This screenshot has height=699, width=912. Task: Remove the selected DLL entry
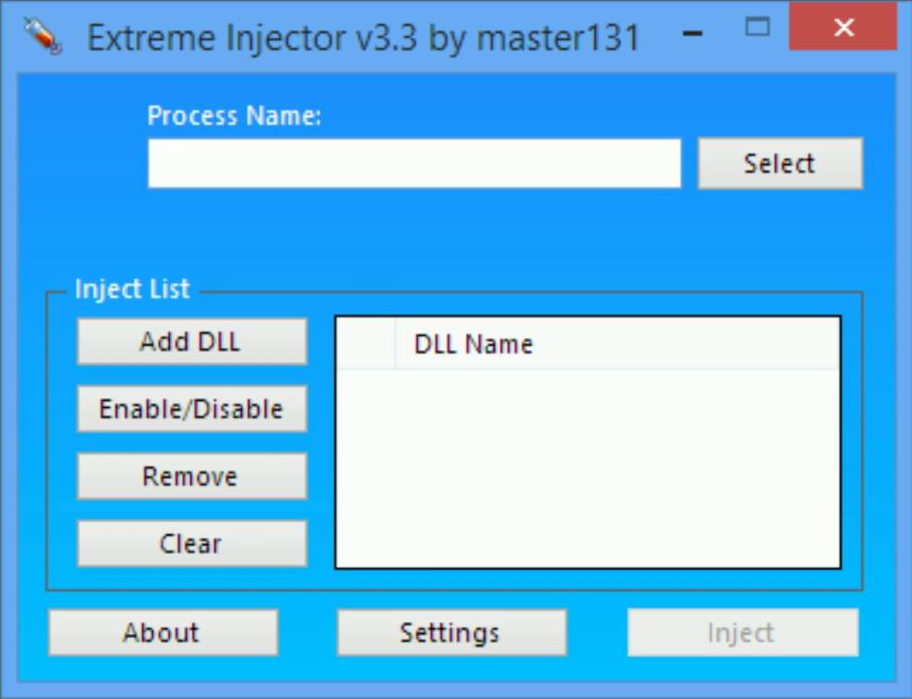pyautogui.click(x=192, y=476)
